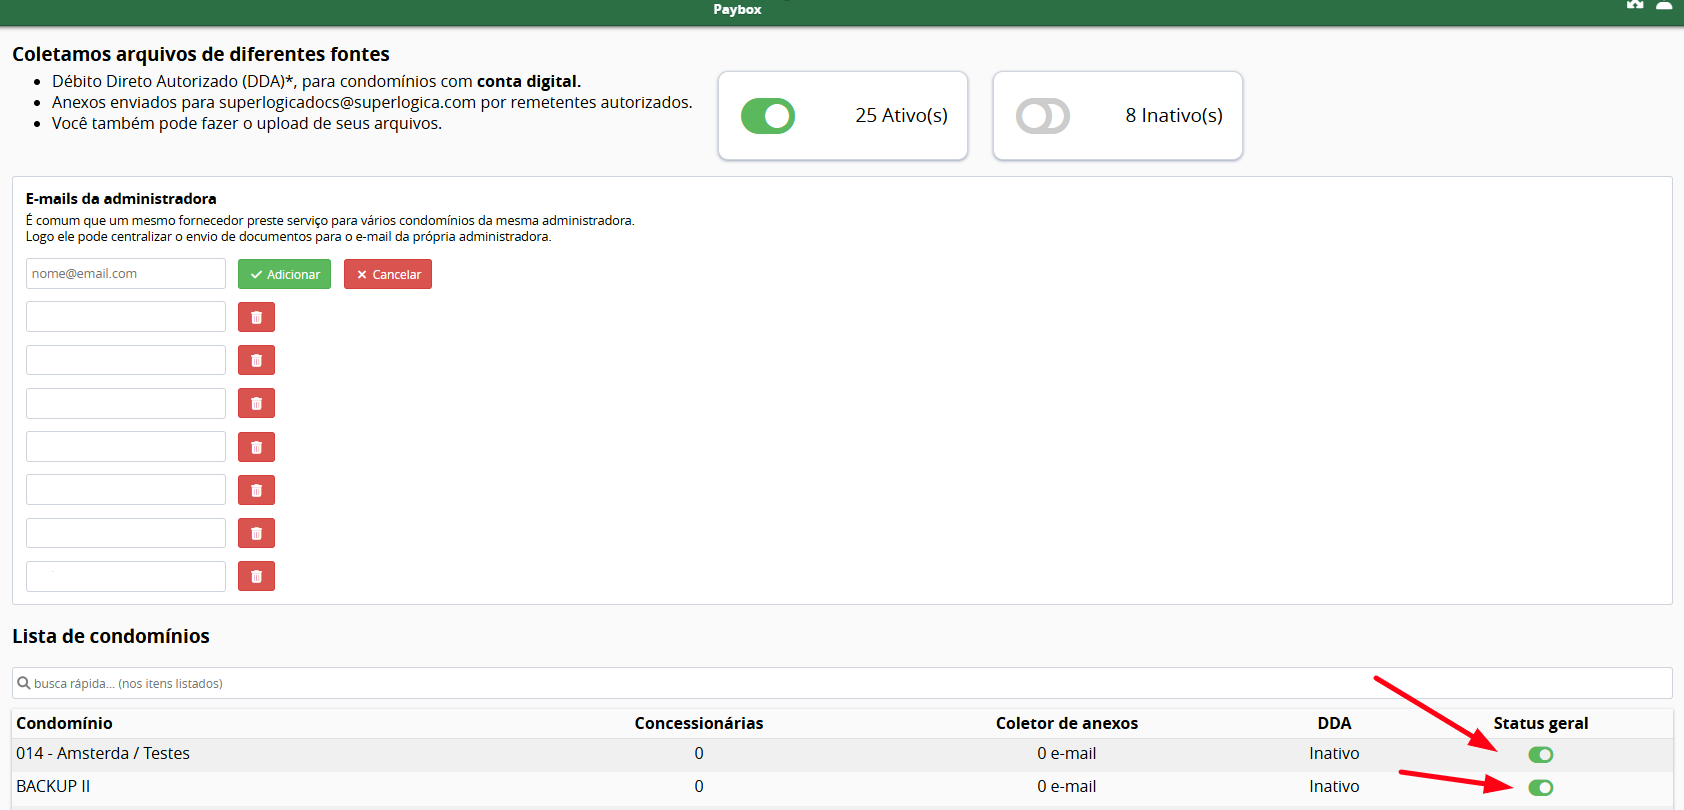This screenshot has width=1684, height=810.
Task: Delete the fifth listed e-mail entry
Action: coord(256,490)
